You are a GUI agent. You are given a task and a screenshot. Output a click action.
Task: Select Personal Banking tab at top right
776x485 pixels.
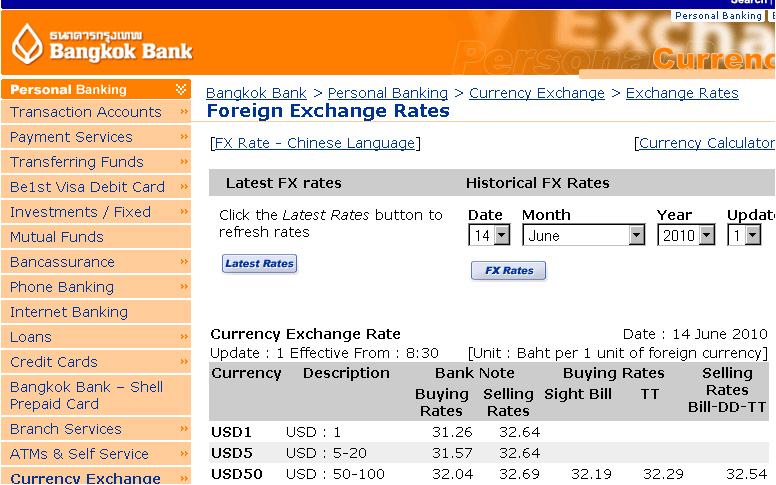click(x=718, y=15)
